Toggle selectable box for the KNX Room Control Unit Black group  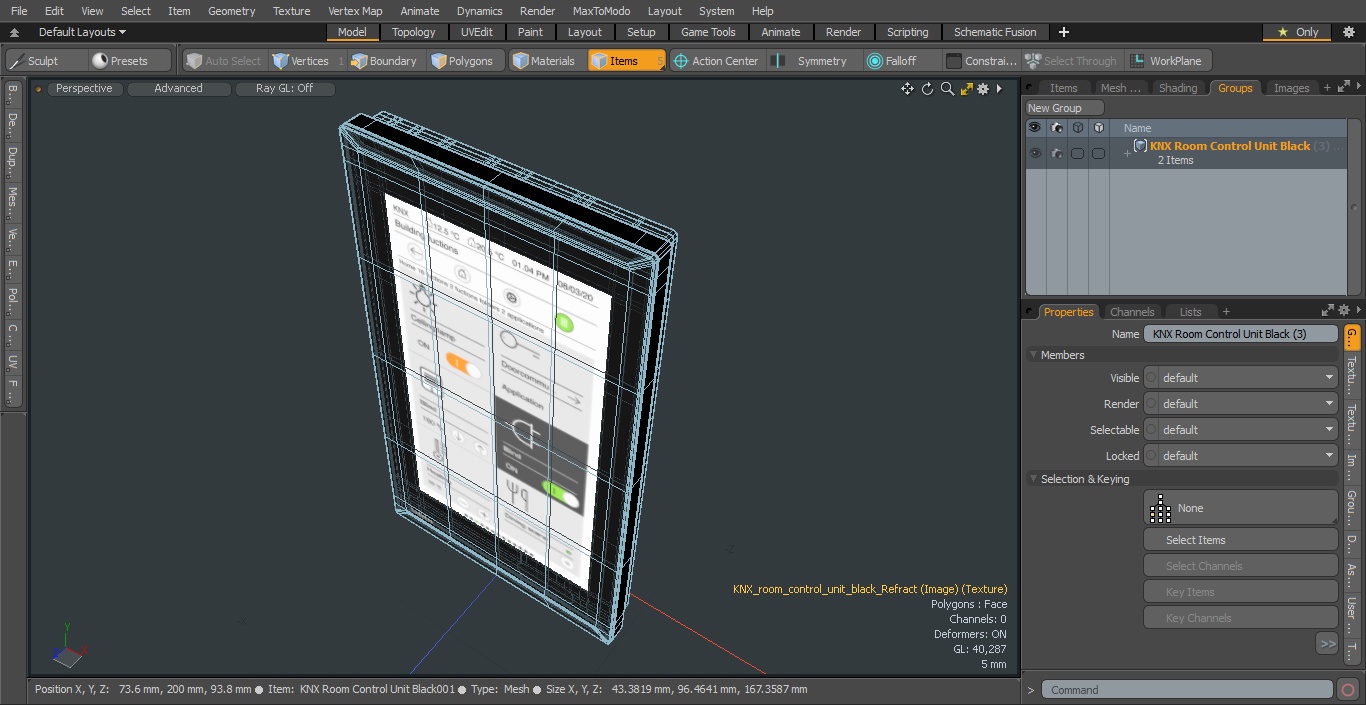click(x=1077, y=153)
